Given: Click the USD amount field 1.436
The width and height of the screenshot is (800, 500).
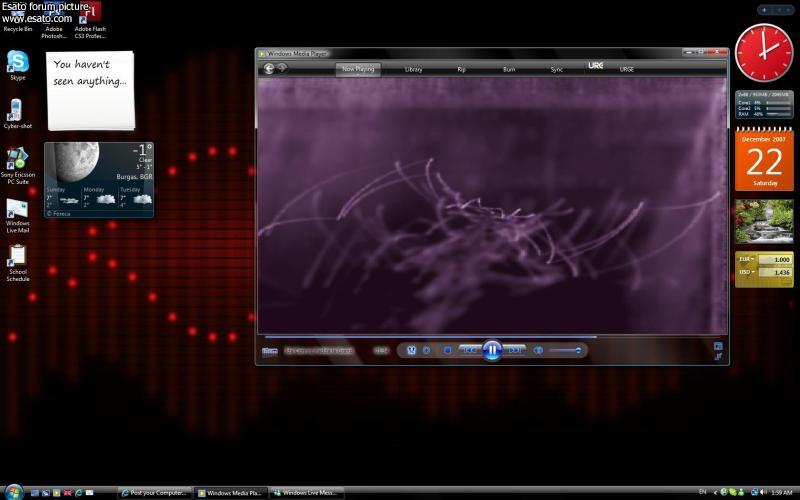Looking at the screenshot, I should (x=774, y=272).
